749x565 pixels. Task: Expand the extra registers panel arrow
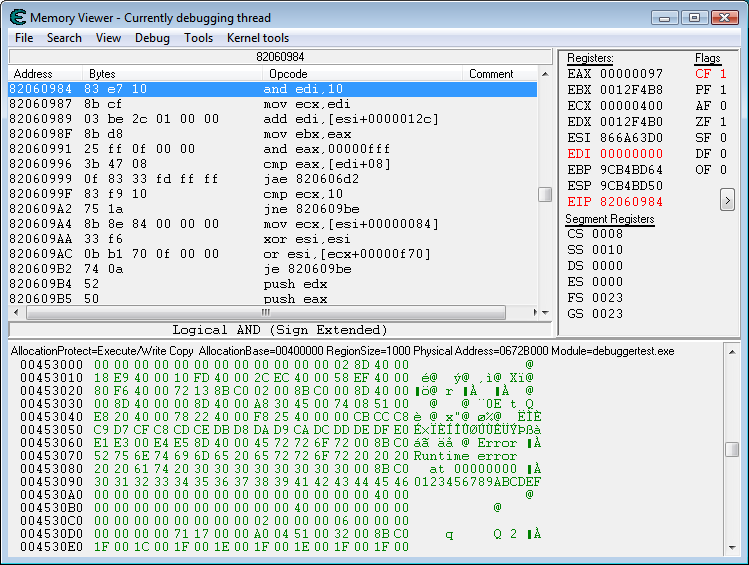tap(727, 200)
